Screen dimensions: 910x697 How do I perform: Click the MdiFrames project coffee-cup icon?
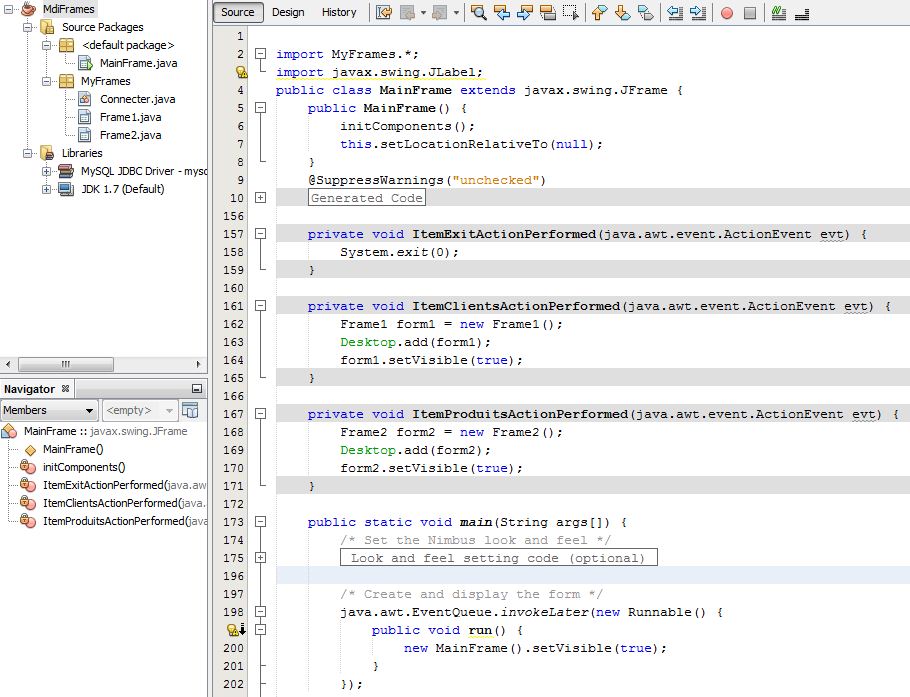28,9
